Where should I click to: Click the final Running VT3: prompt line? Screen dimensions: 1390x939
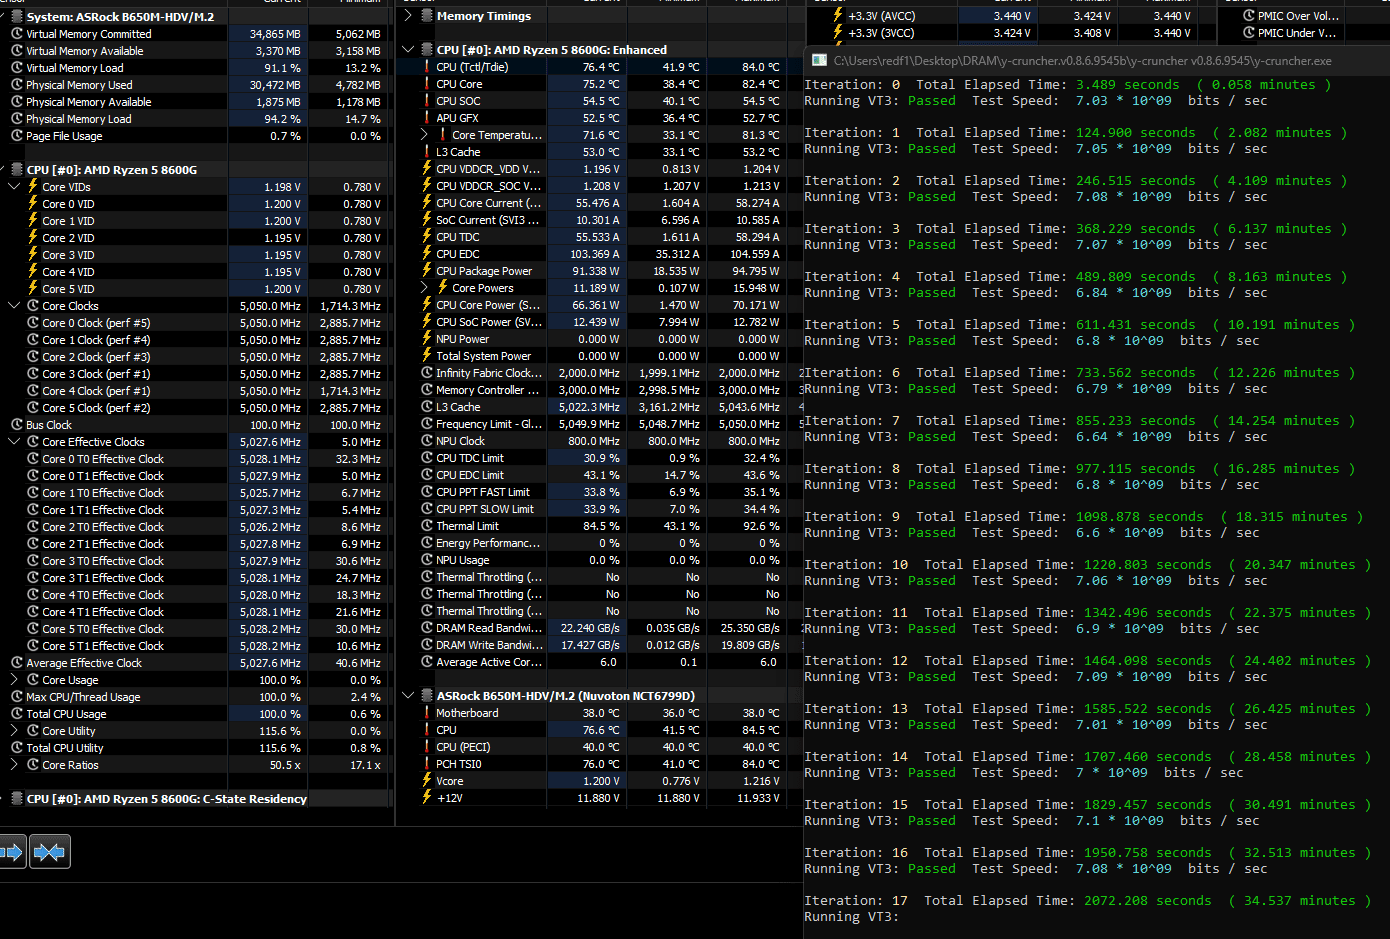click(x=851, y=917)
